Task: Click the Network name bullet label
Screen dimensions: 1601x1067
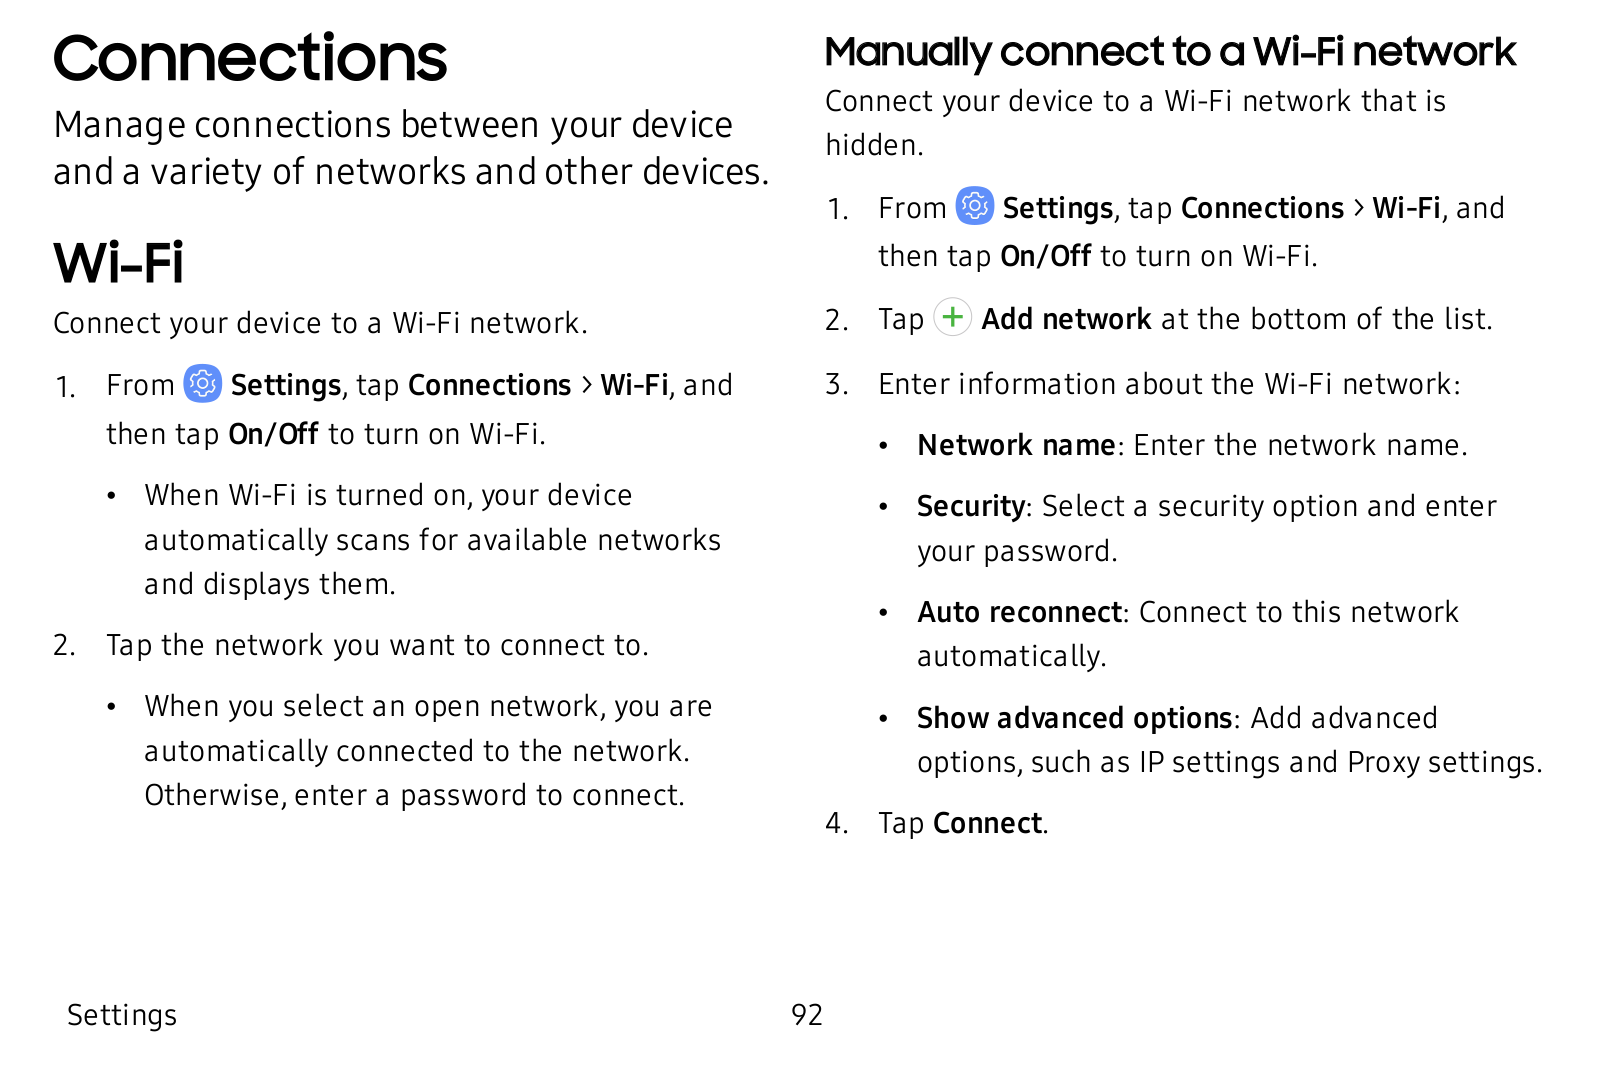Action: tap(1016, 445)
